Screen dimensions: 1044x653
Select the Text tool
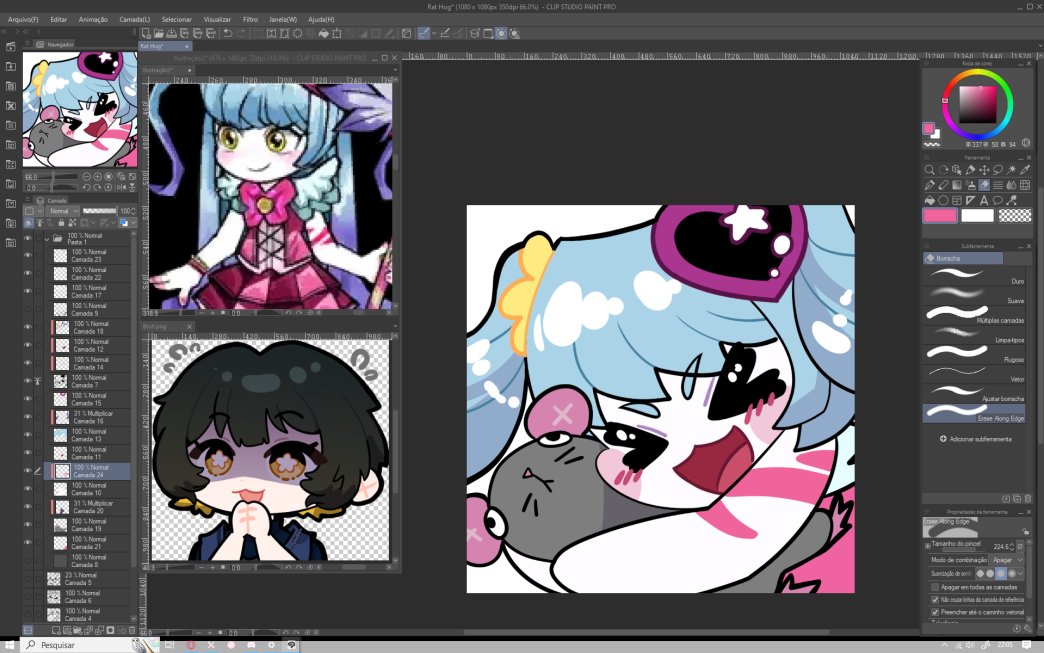[x=984, y=200]
